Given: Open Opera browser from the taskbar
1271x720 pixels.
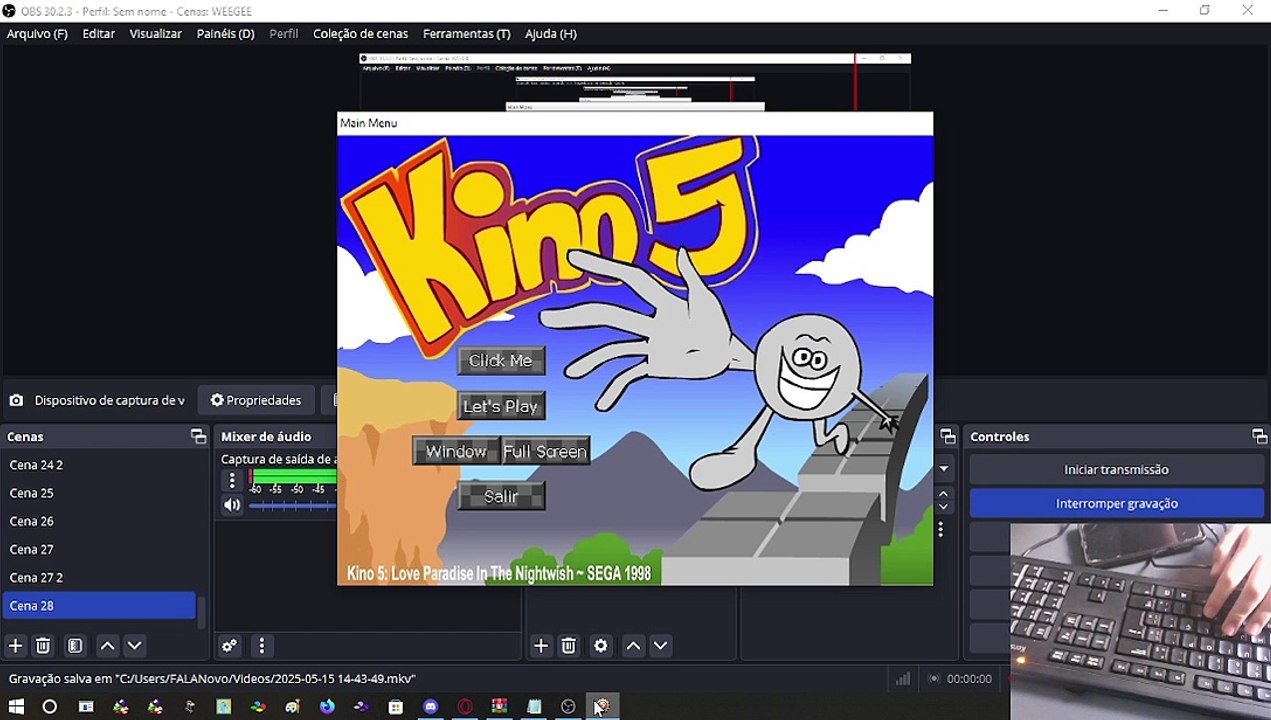Looking at the screenshot, I should click(465, 707).
